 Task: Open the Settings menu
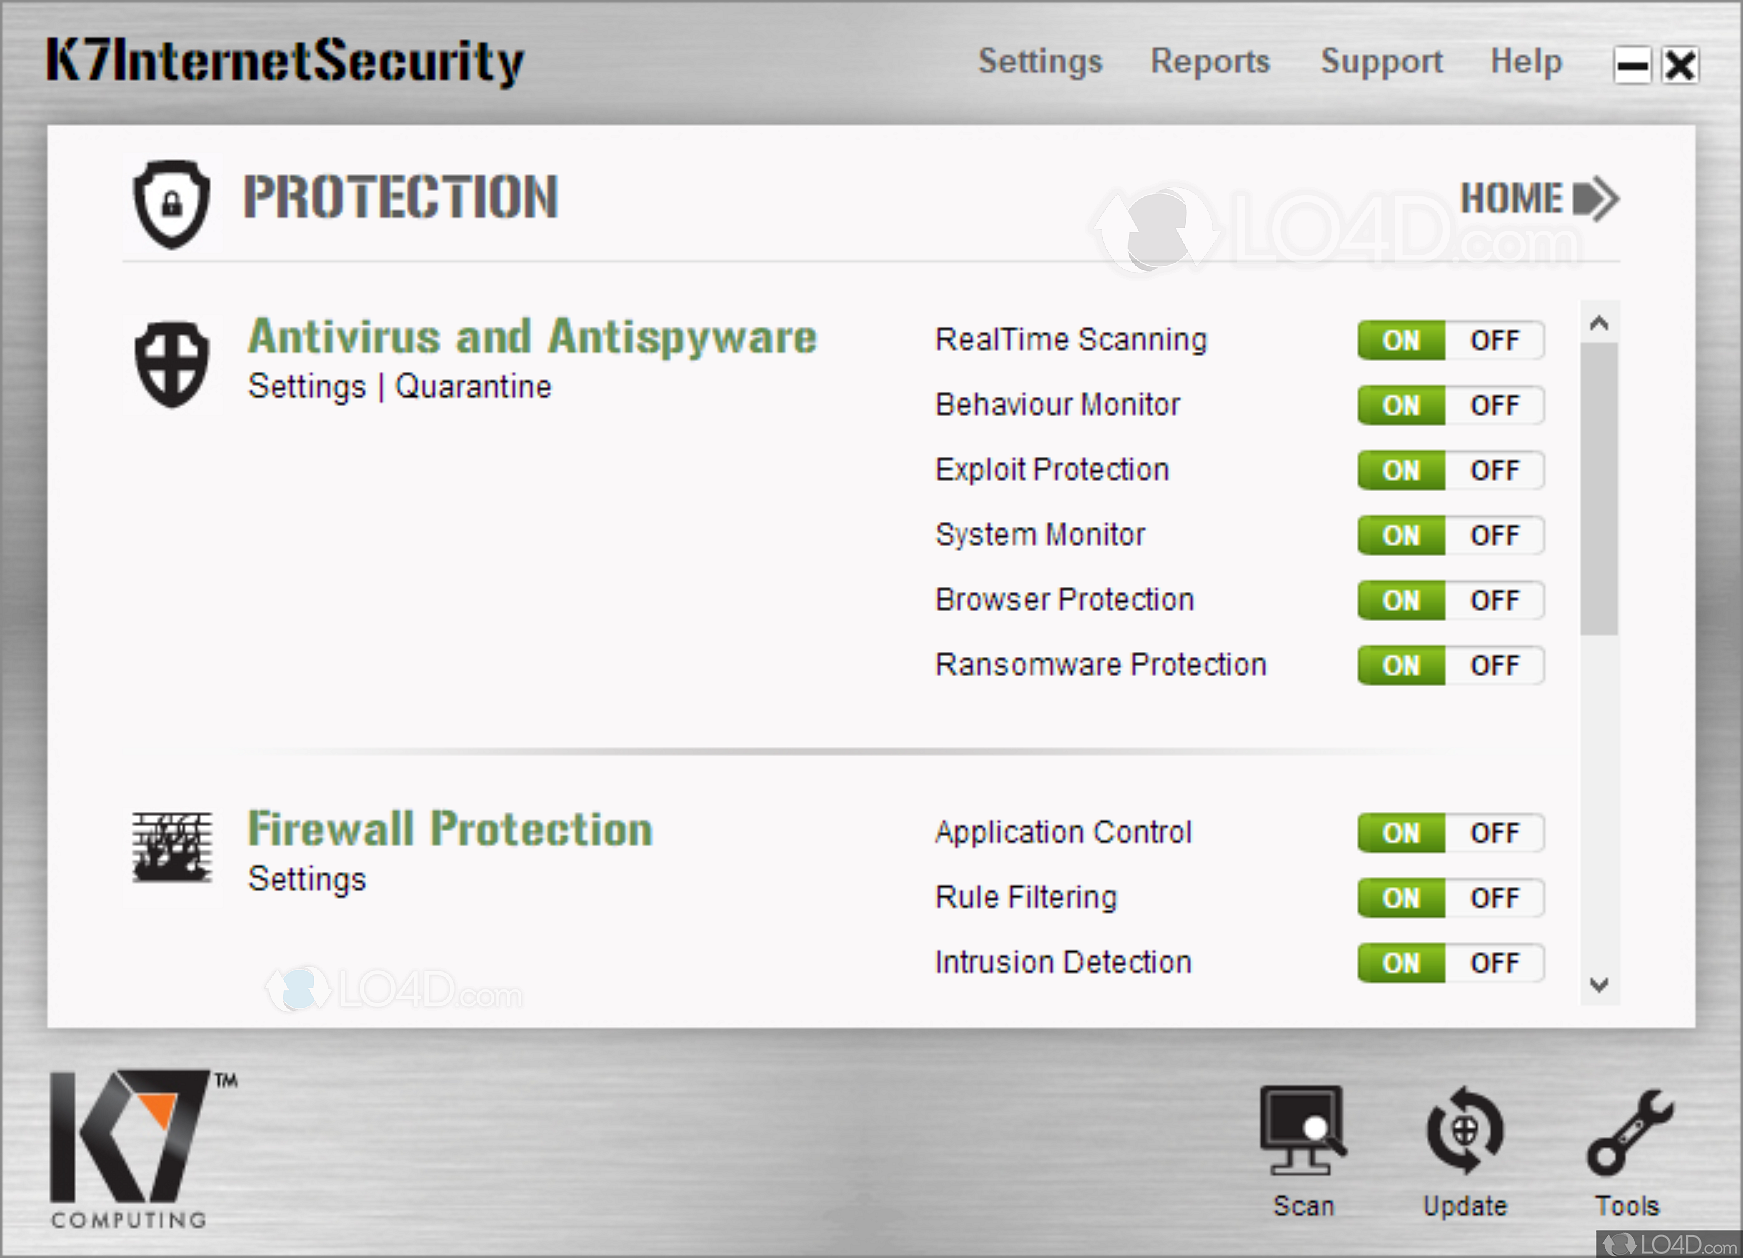(x=1040, y=62)
